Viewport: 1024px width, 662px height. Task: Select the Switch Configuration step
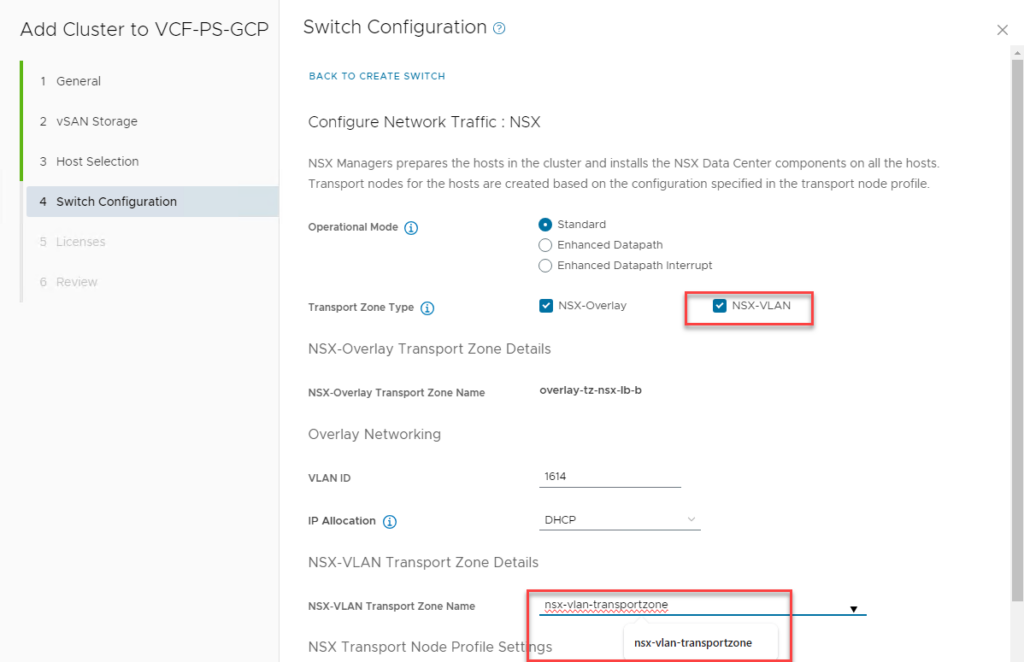pos(116,201)
